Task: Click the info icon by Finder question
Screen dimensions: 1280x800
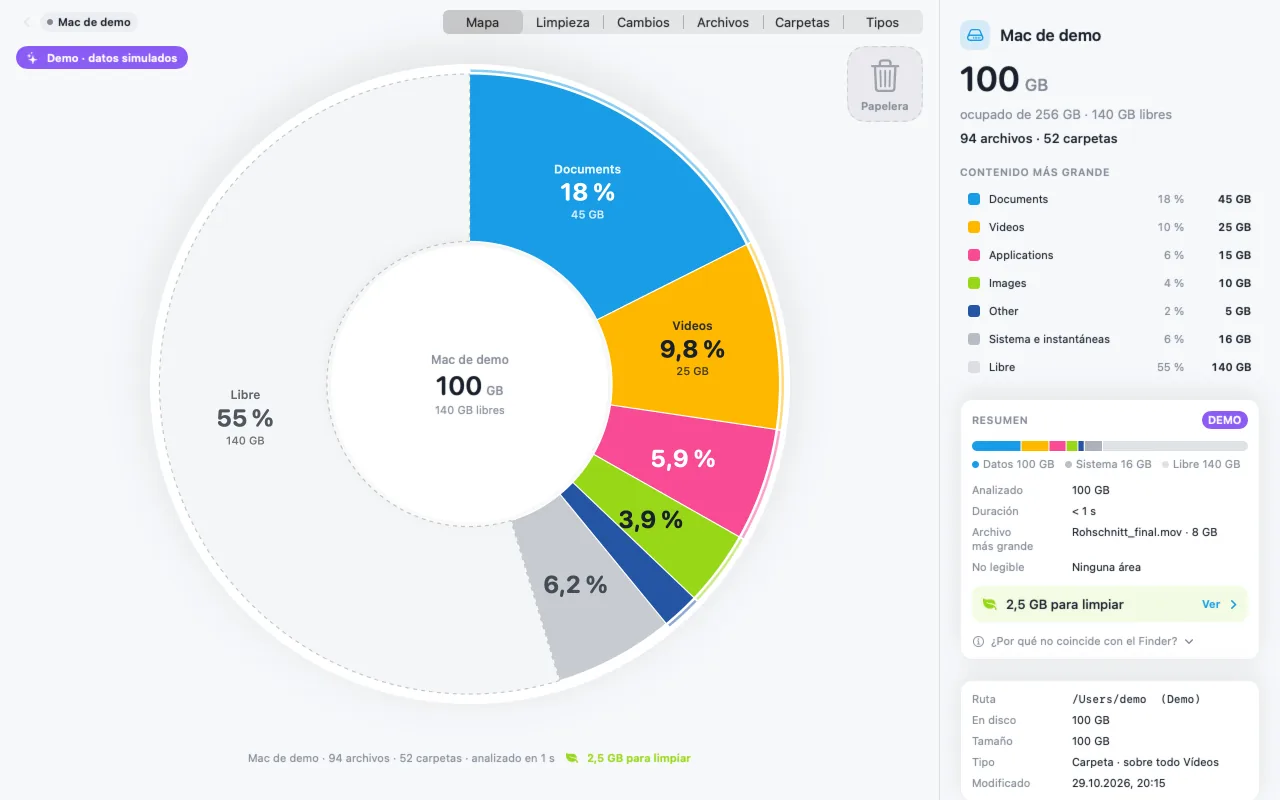Action: click(x=978, y=641)
